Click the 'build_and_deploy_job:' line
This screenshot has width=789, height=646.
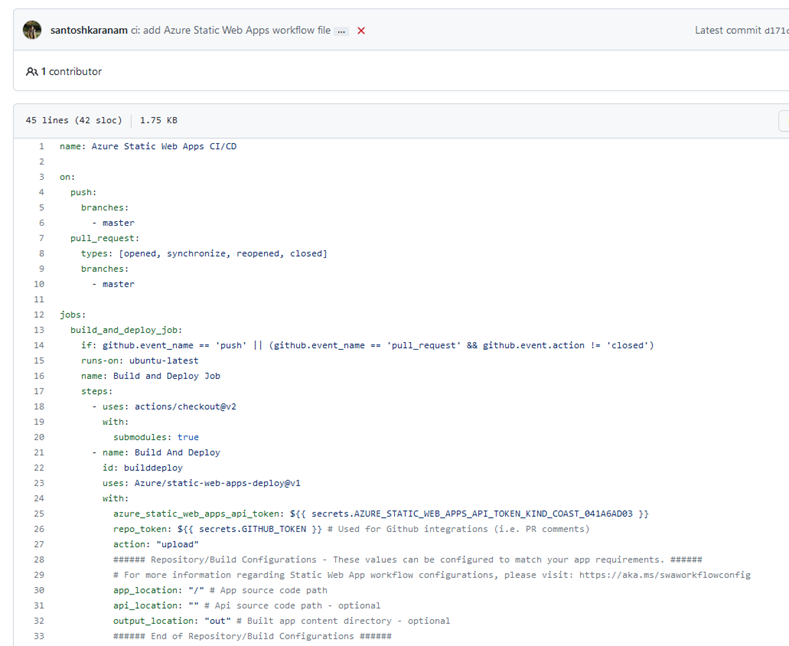(x=126, y=330)
